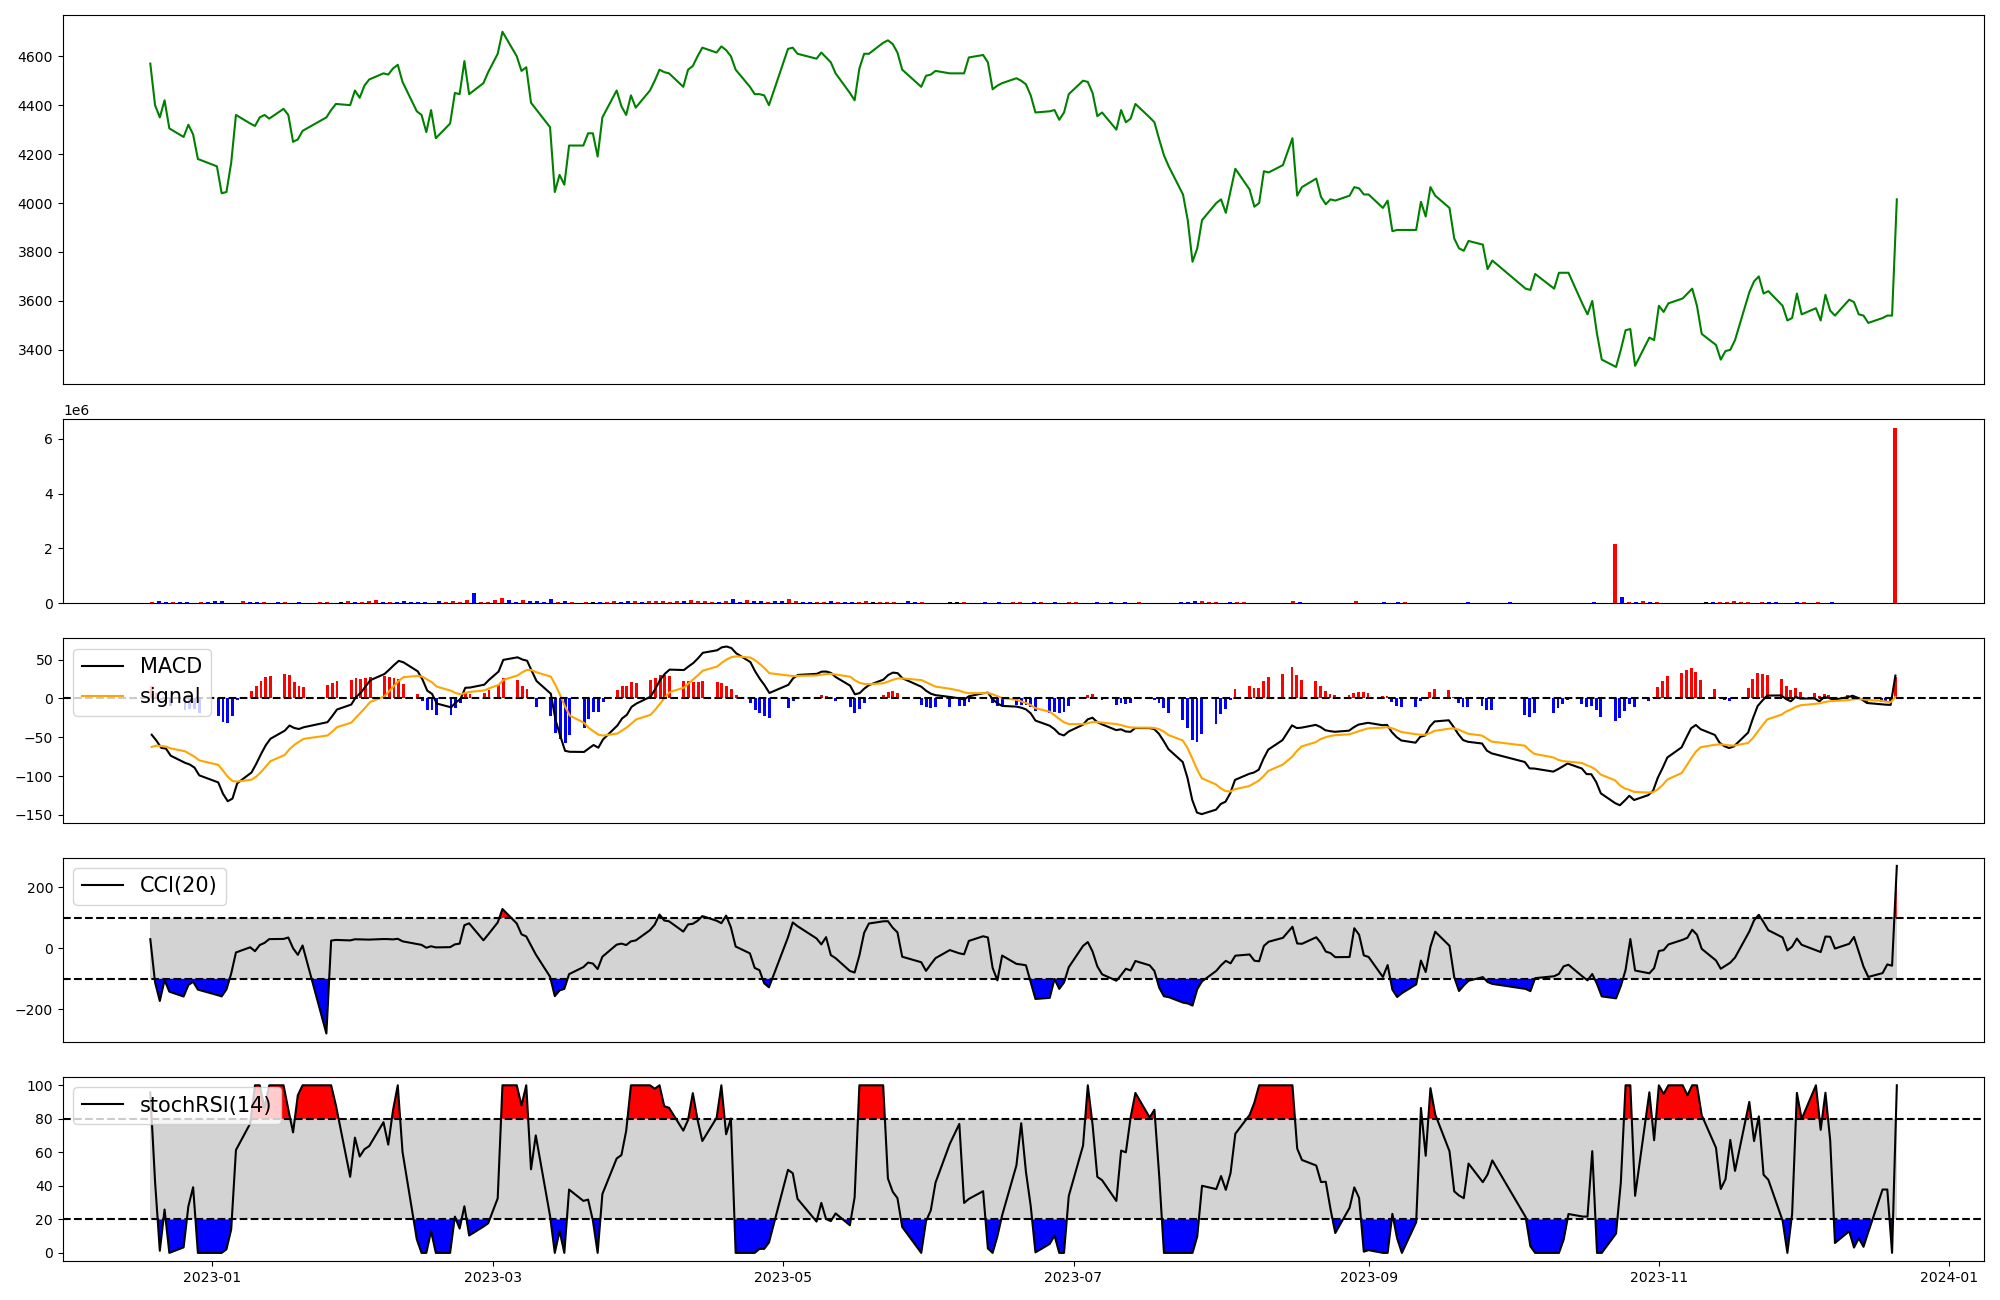Click the −150 tick on the MACD axis
Viewport: 2000px width, 1300px height.
[x=33, y=815]
